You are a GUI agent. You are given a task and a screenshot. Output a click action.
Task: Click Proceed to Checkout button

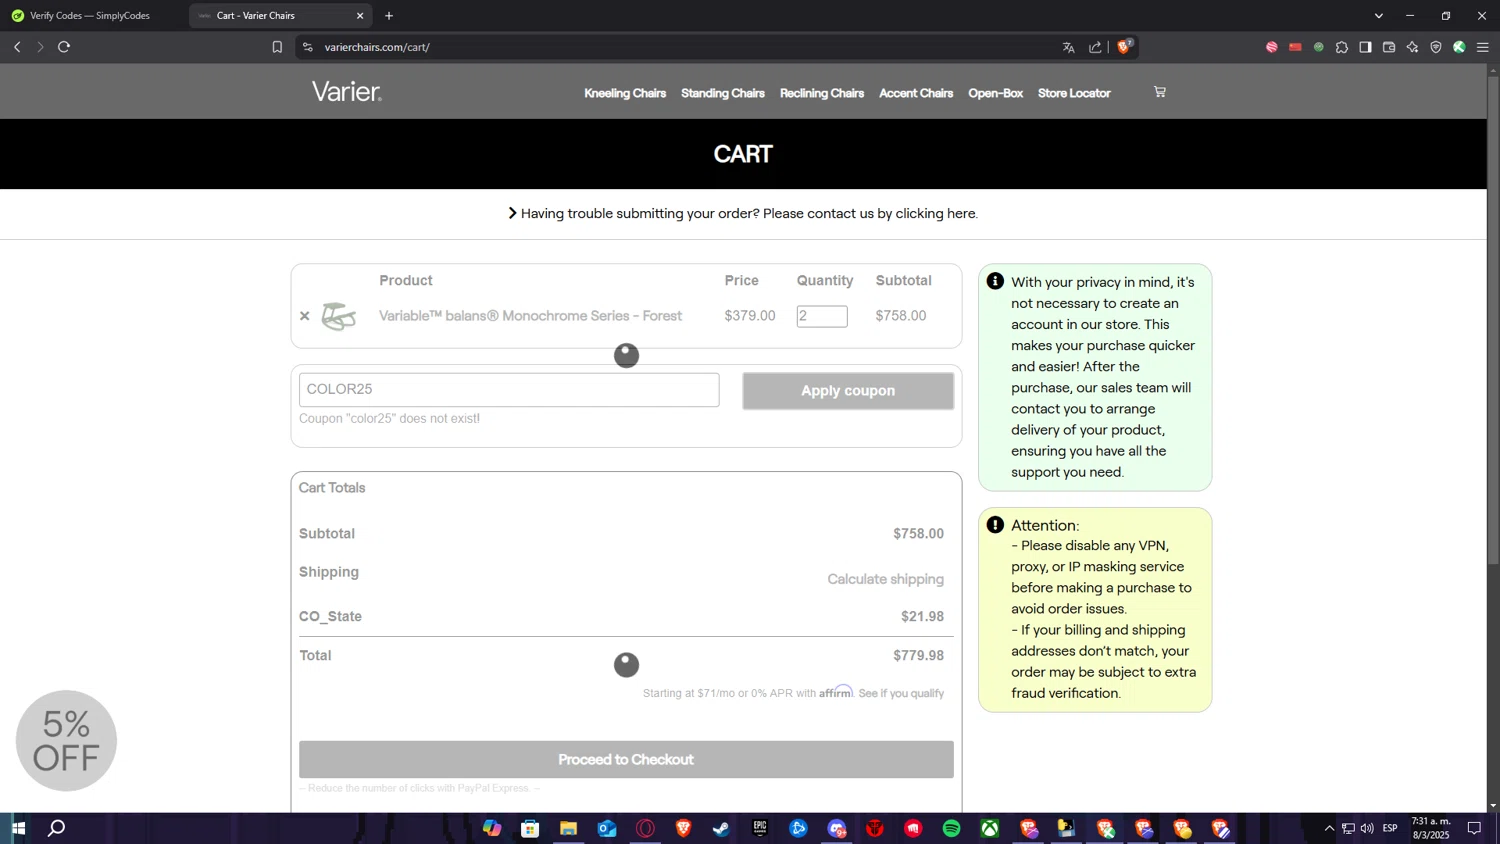coord(626,760)
